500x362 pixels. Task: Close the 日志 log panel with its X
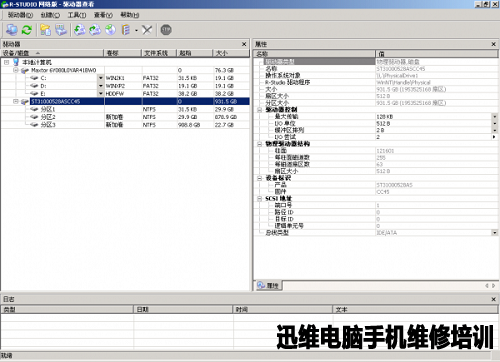[x=494, y=299]
